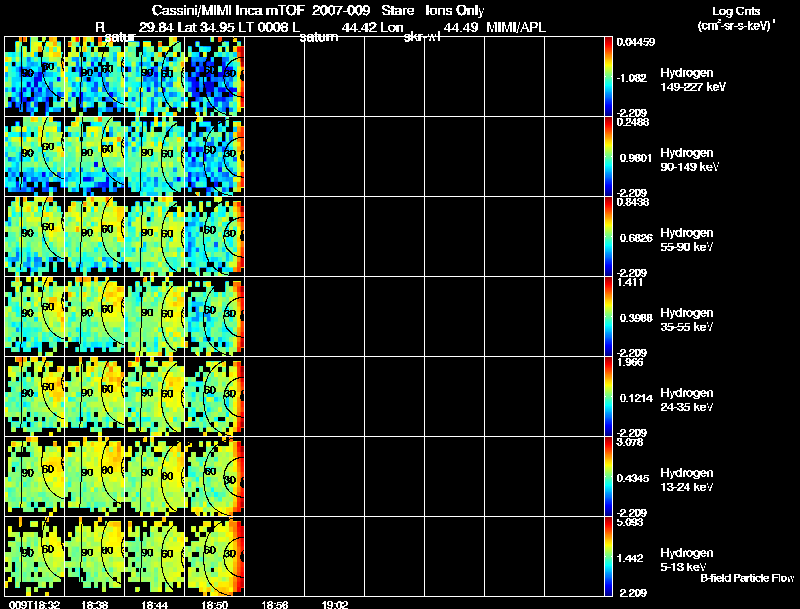Click the first image in the 13-24 keV row
This screenshot has height=609, width=800.
[34, 476]
